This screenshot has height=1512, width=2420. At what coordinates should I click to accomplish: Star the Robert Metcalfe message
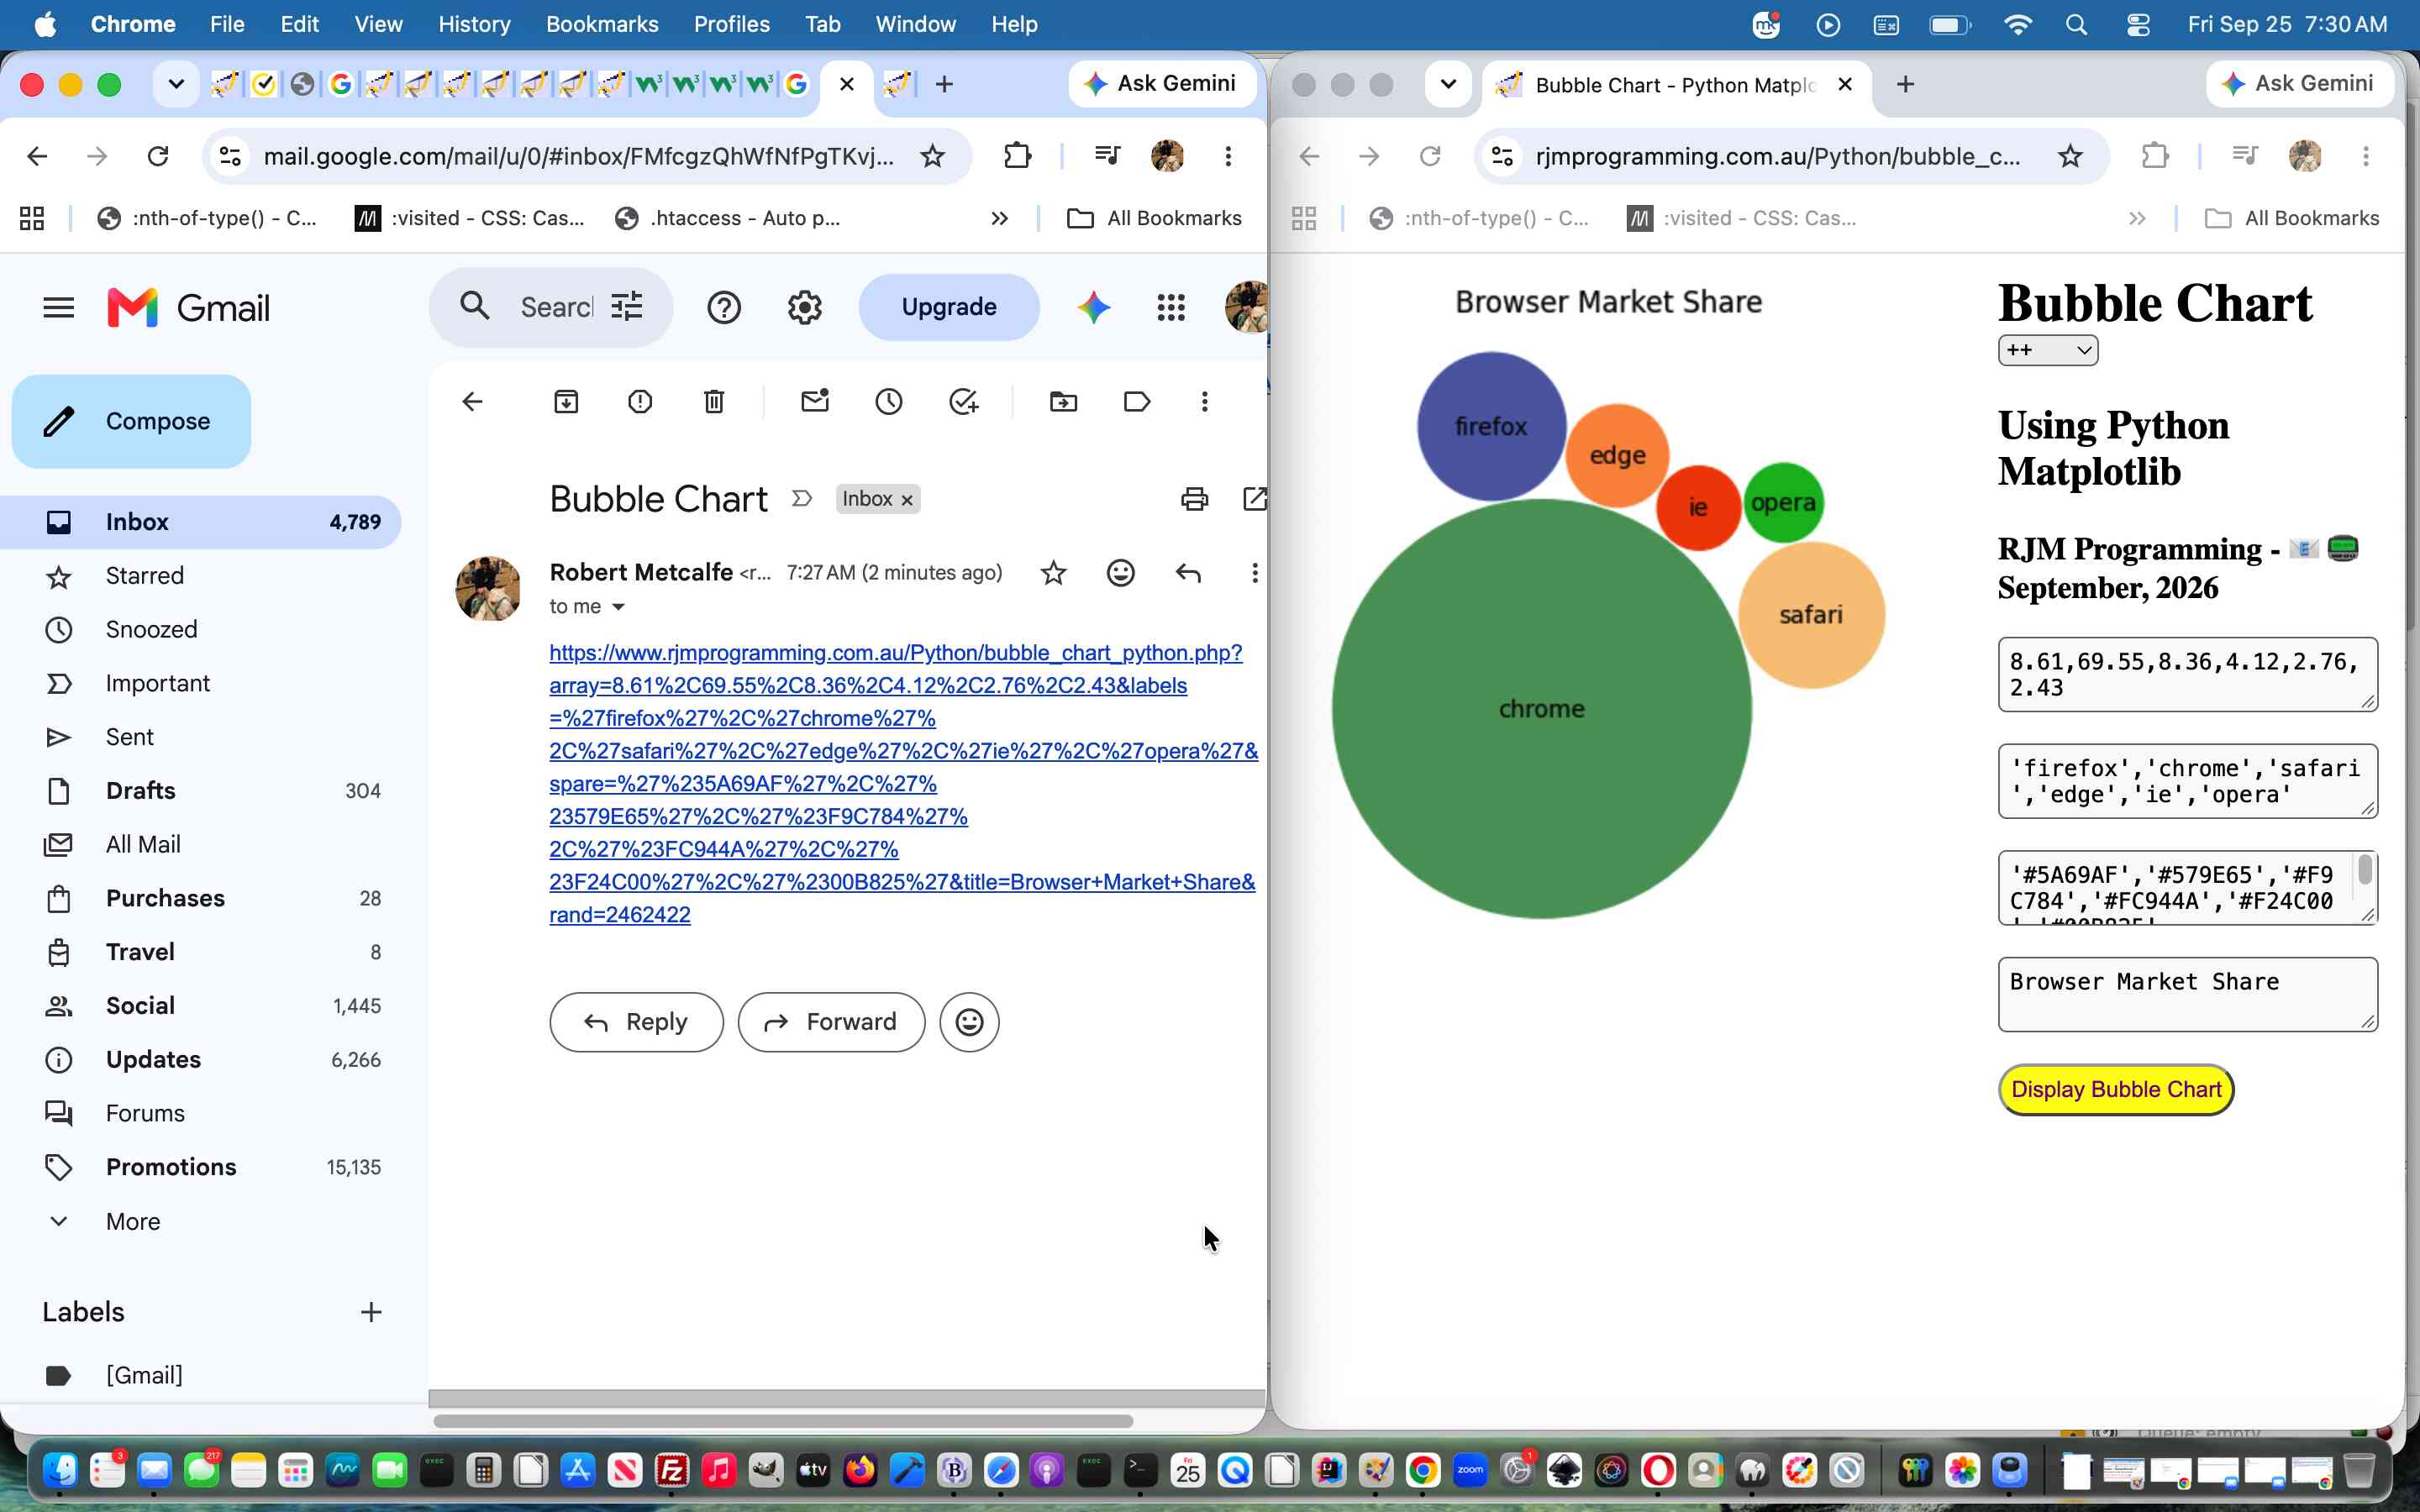tap(1053, 573)
